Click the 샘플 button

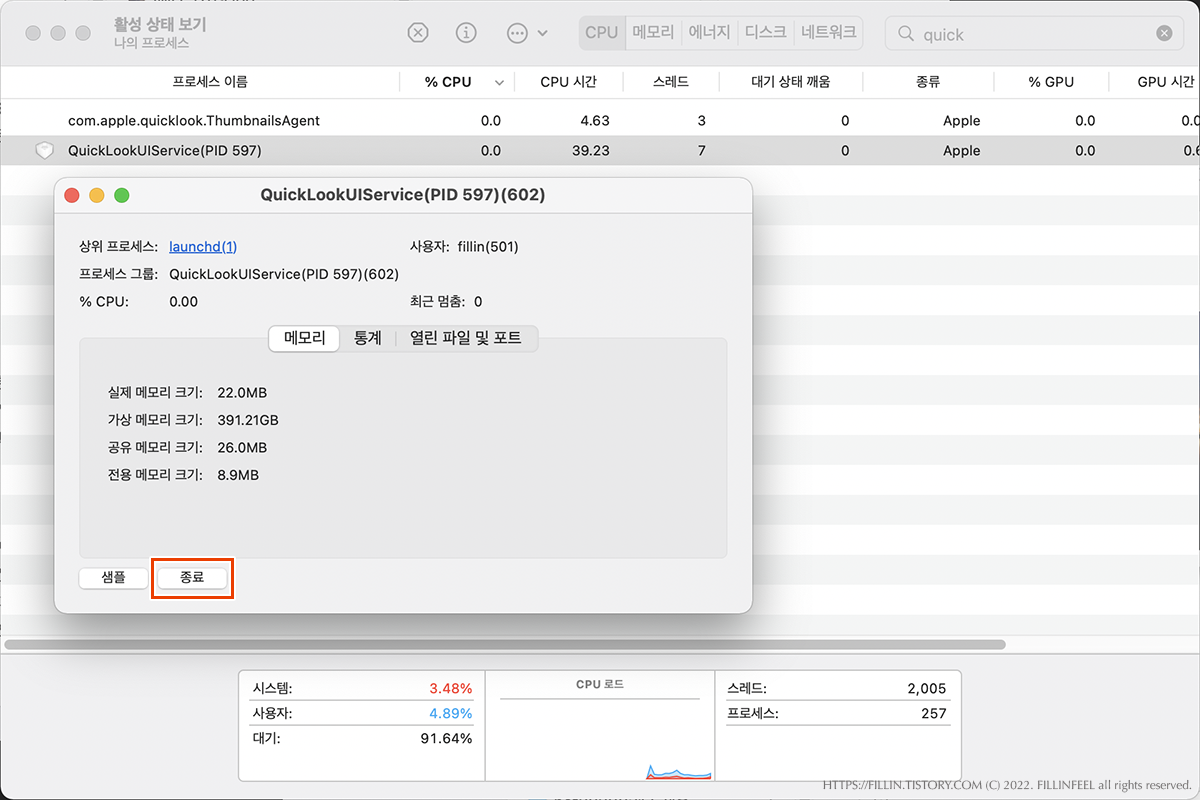pos(114,577)
